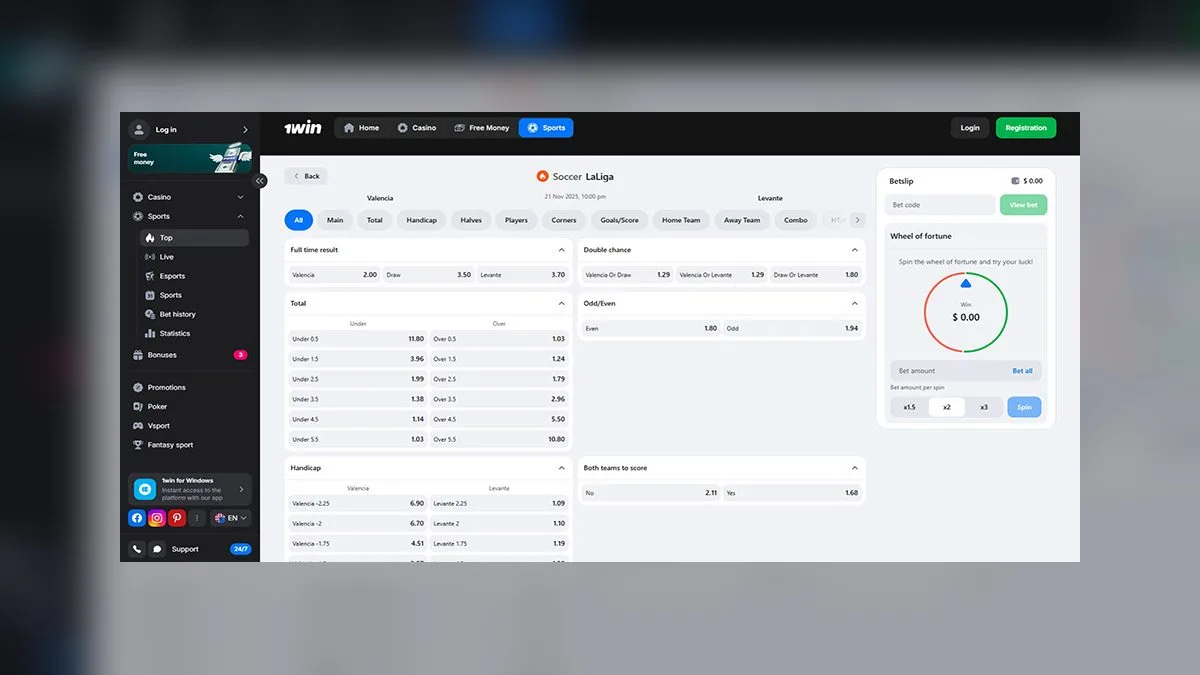Click the phone call support icon
This screenshot has width=1200, height=675.
tap(137, 549)
